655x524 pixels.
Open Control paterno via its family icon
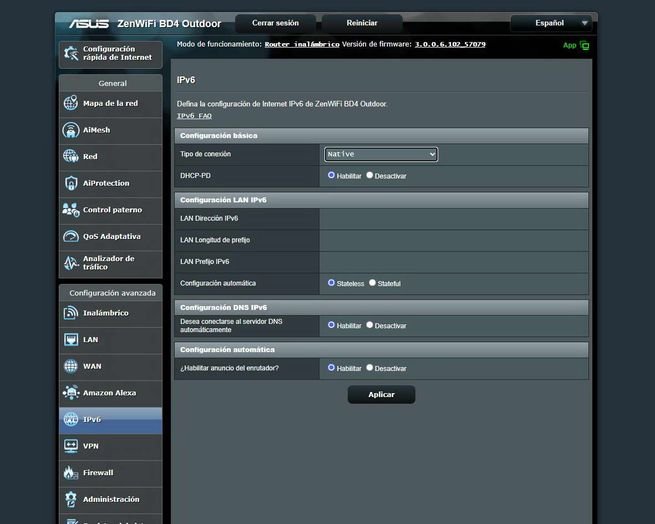tap(70, 210)
